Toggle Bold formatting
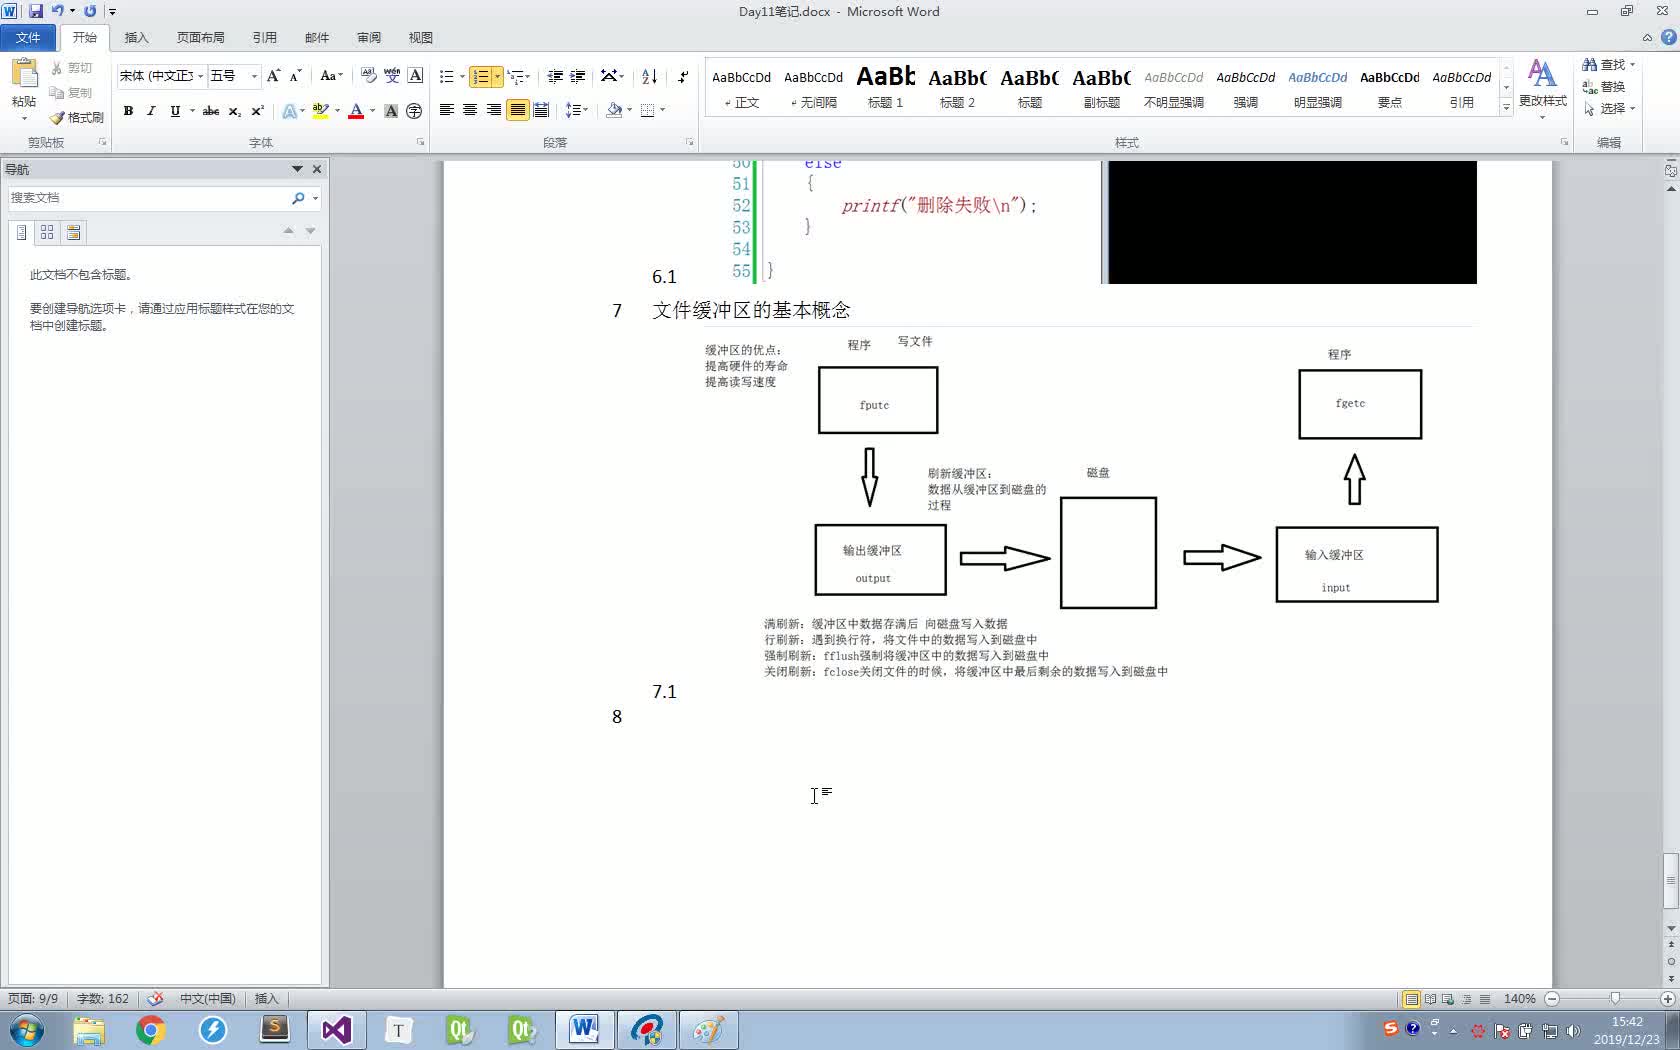This screenshot has width=1680, height=1050. point(128,111)
